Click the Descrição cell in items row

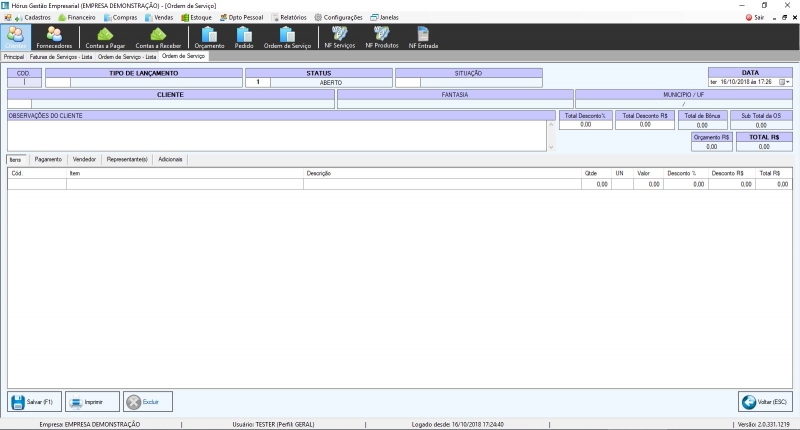(442, 184)
